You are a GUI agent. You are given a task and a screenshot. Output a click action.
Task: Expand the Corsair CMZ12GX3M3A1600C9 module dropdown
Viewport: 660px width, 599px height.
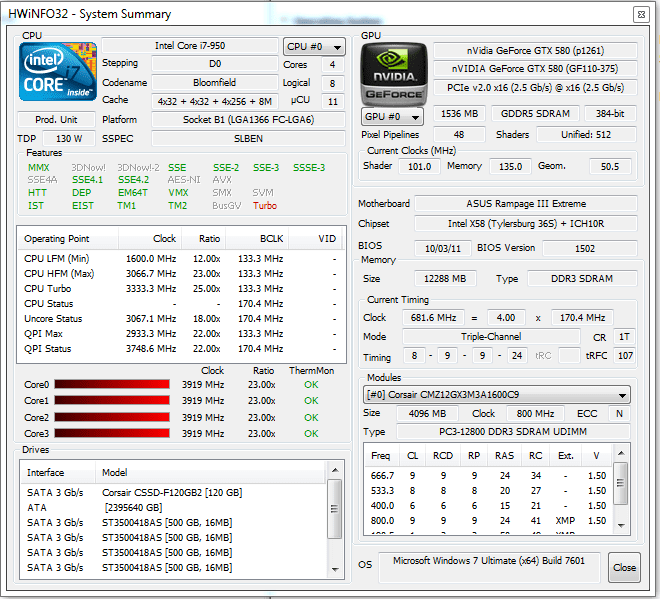[496, 395]
